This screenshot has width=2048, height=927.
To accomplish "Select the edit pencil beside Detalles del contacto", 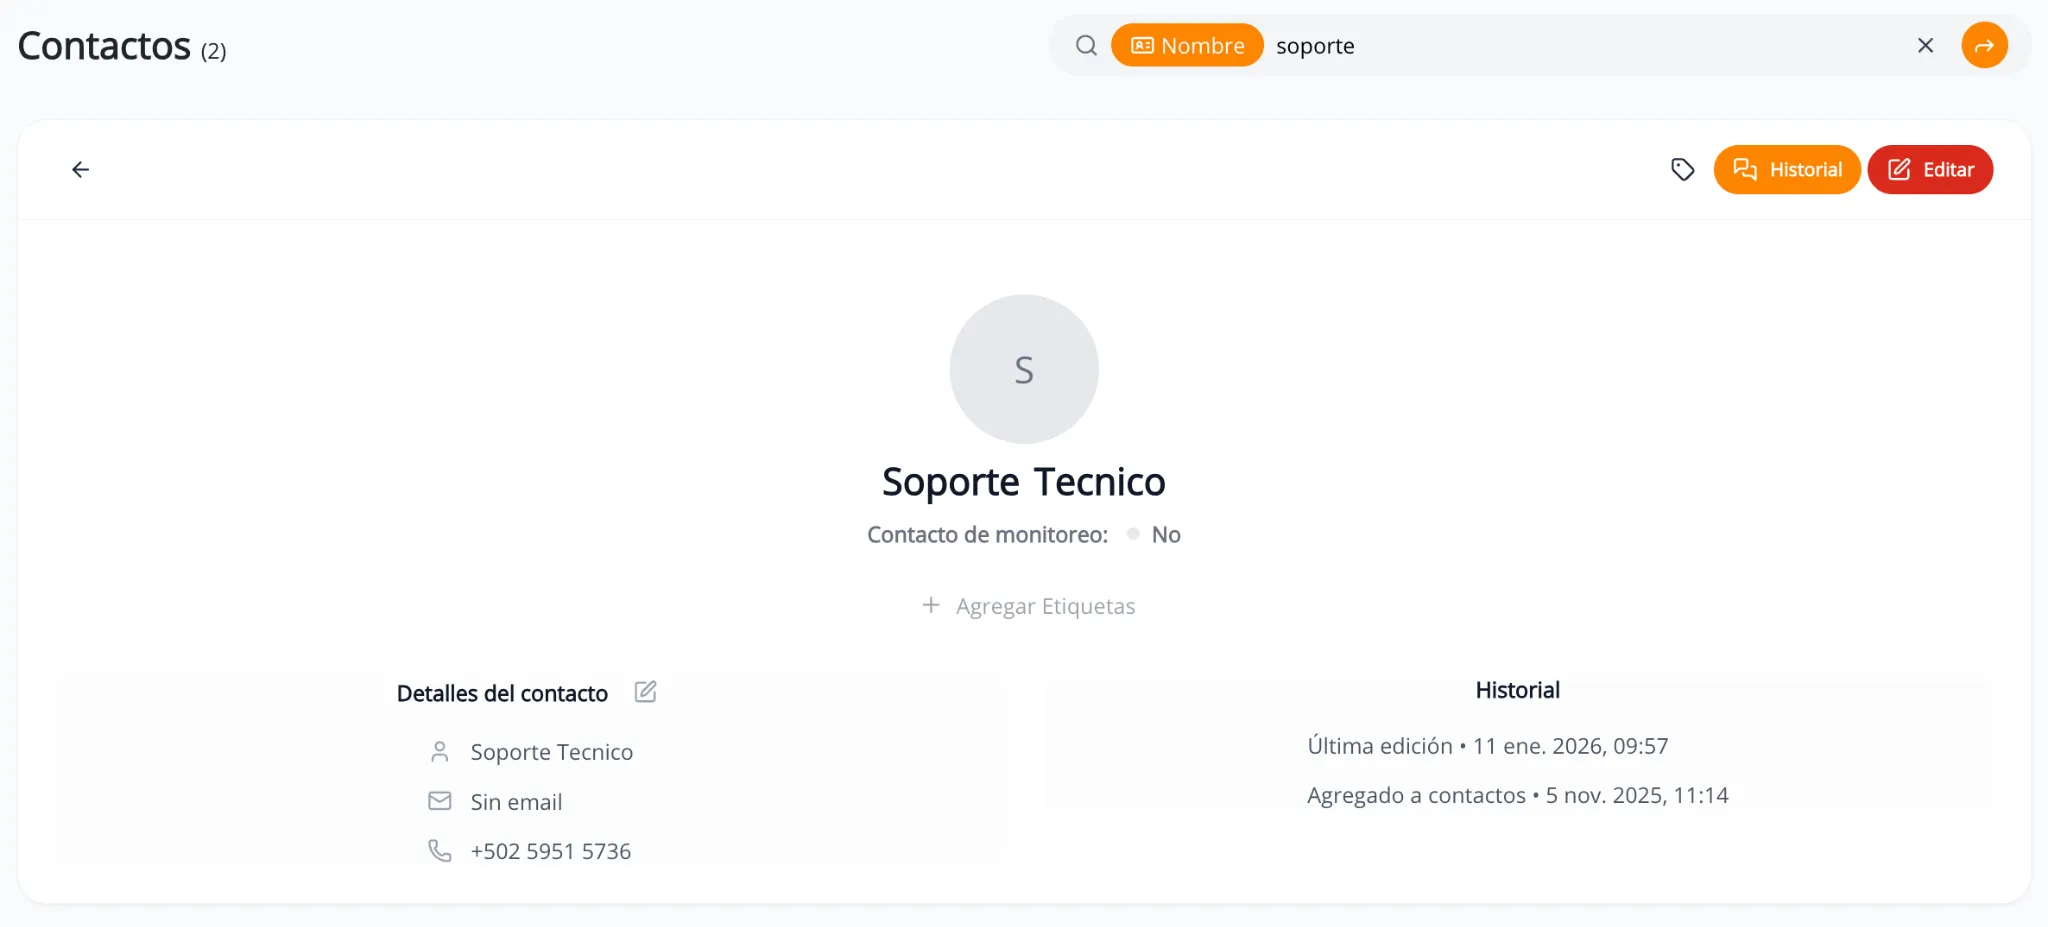I will coord(645,691).
